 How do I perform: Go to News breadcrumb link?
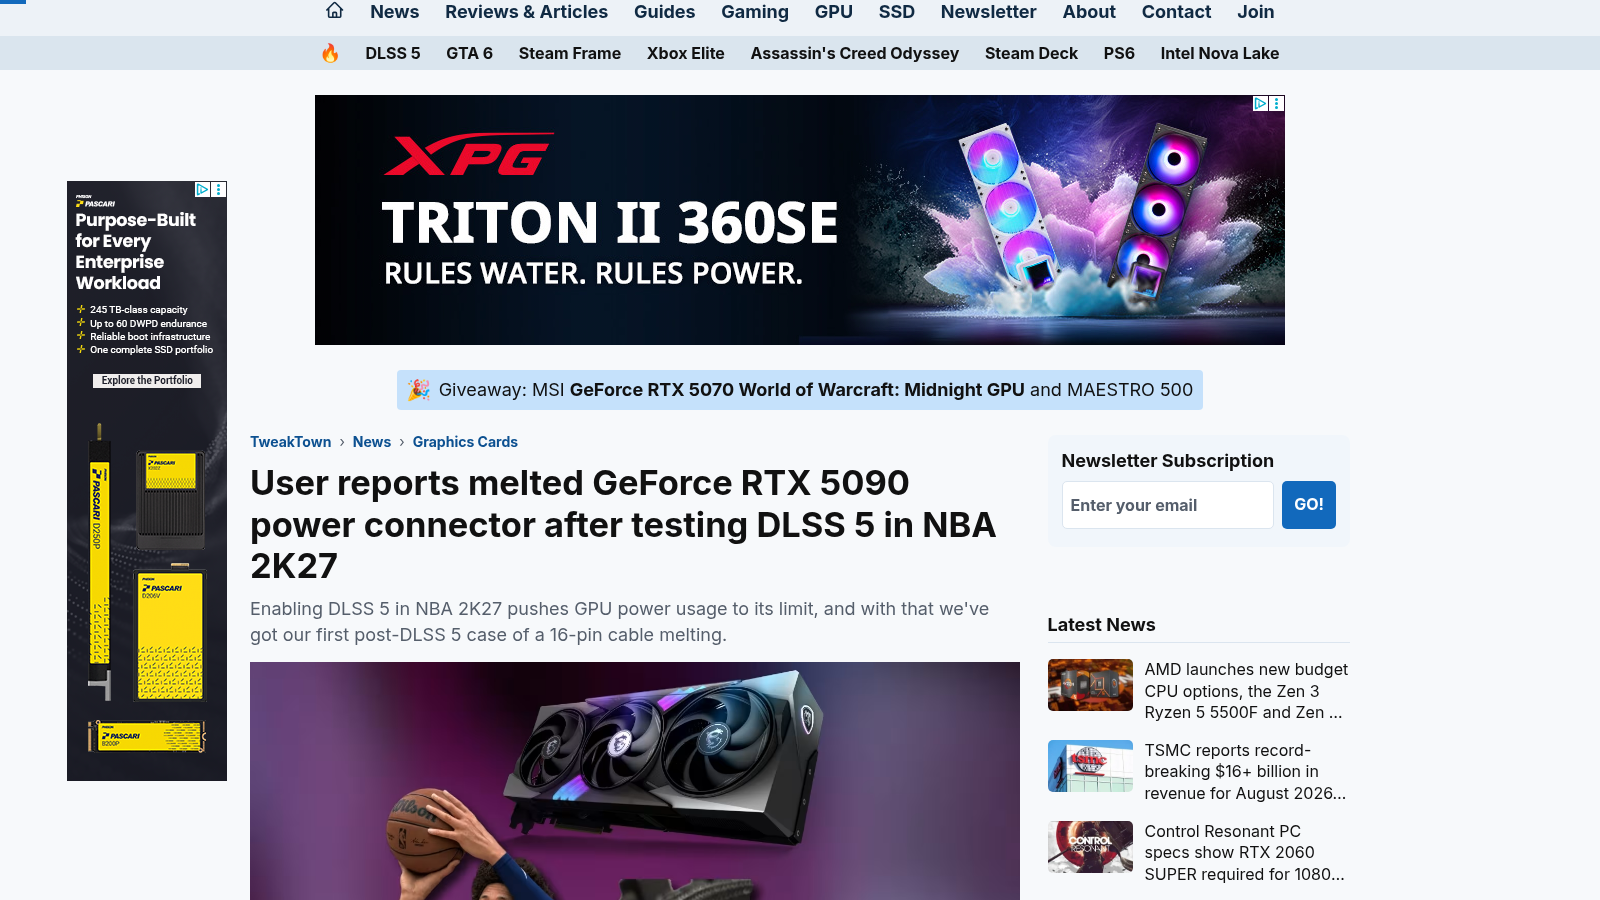(372, 442)
